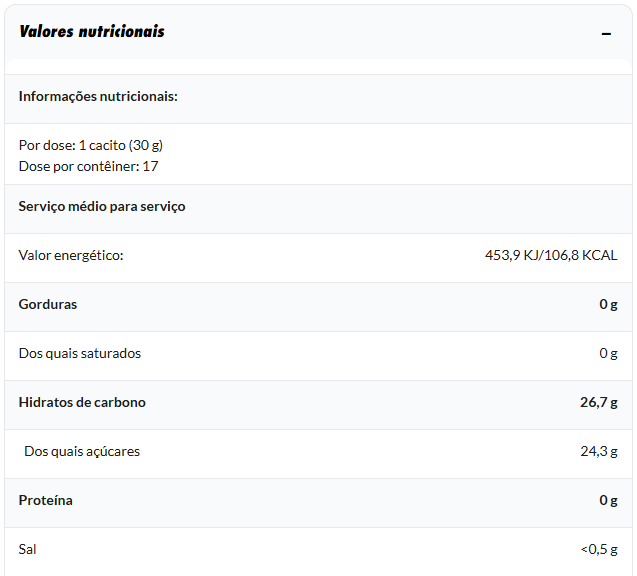Click the 453,9 KJ/106,8 KCAL value
Screen dimensions: 637x576
pos(551,255)
